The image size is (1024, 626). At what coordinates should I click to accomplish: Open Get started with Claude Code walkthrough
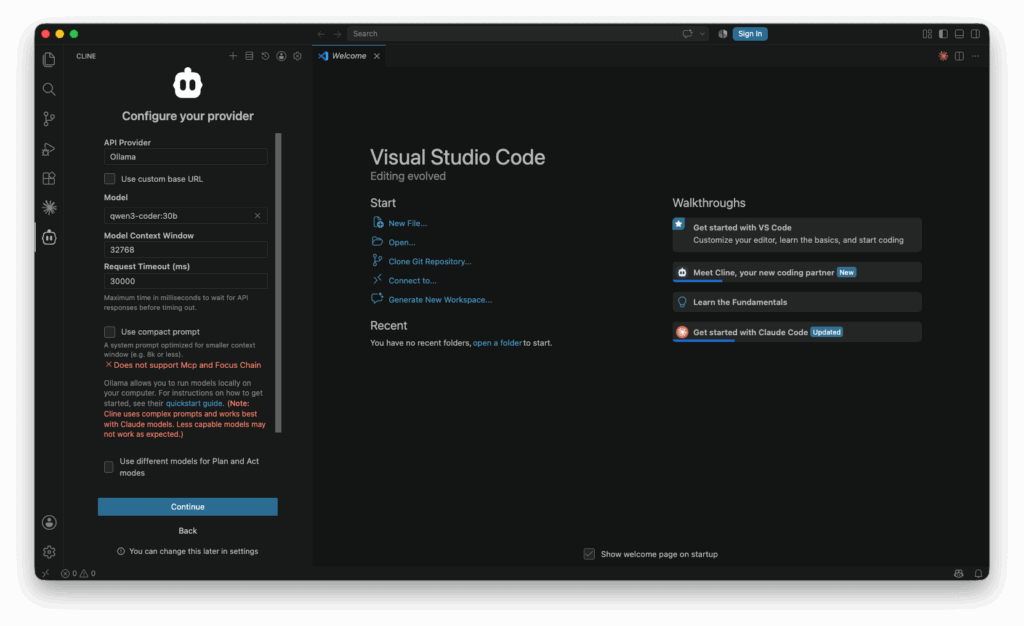pyautogui.click(x=797, y=332)
